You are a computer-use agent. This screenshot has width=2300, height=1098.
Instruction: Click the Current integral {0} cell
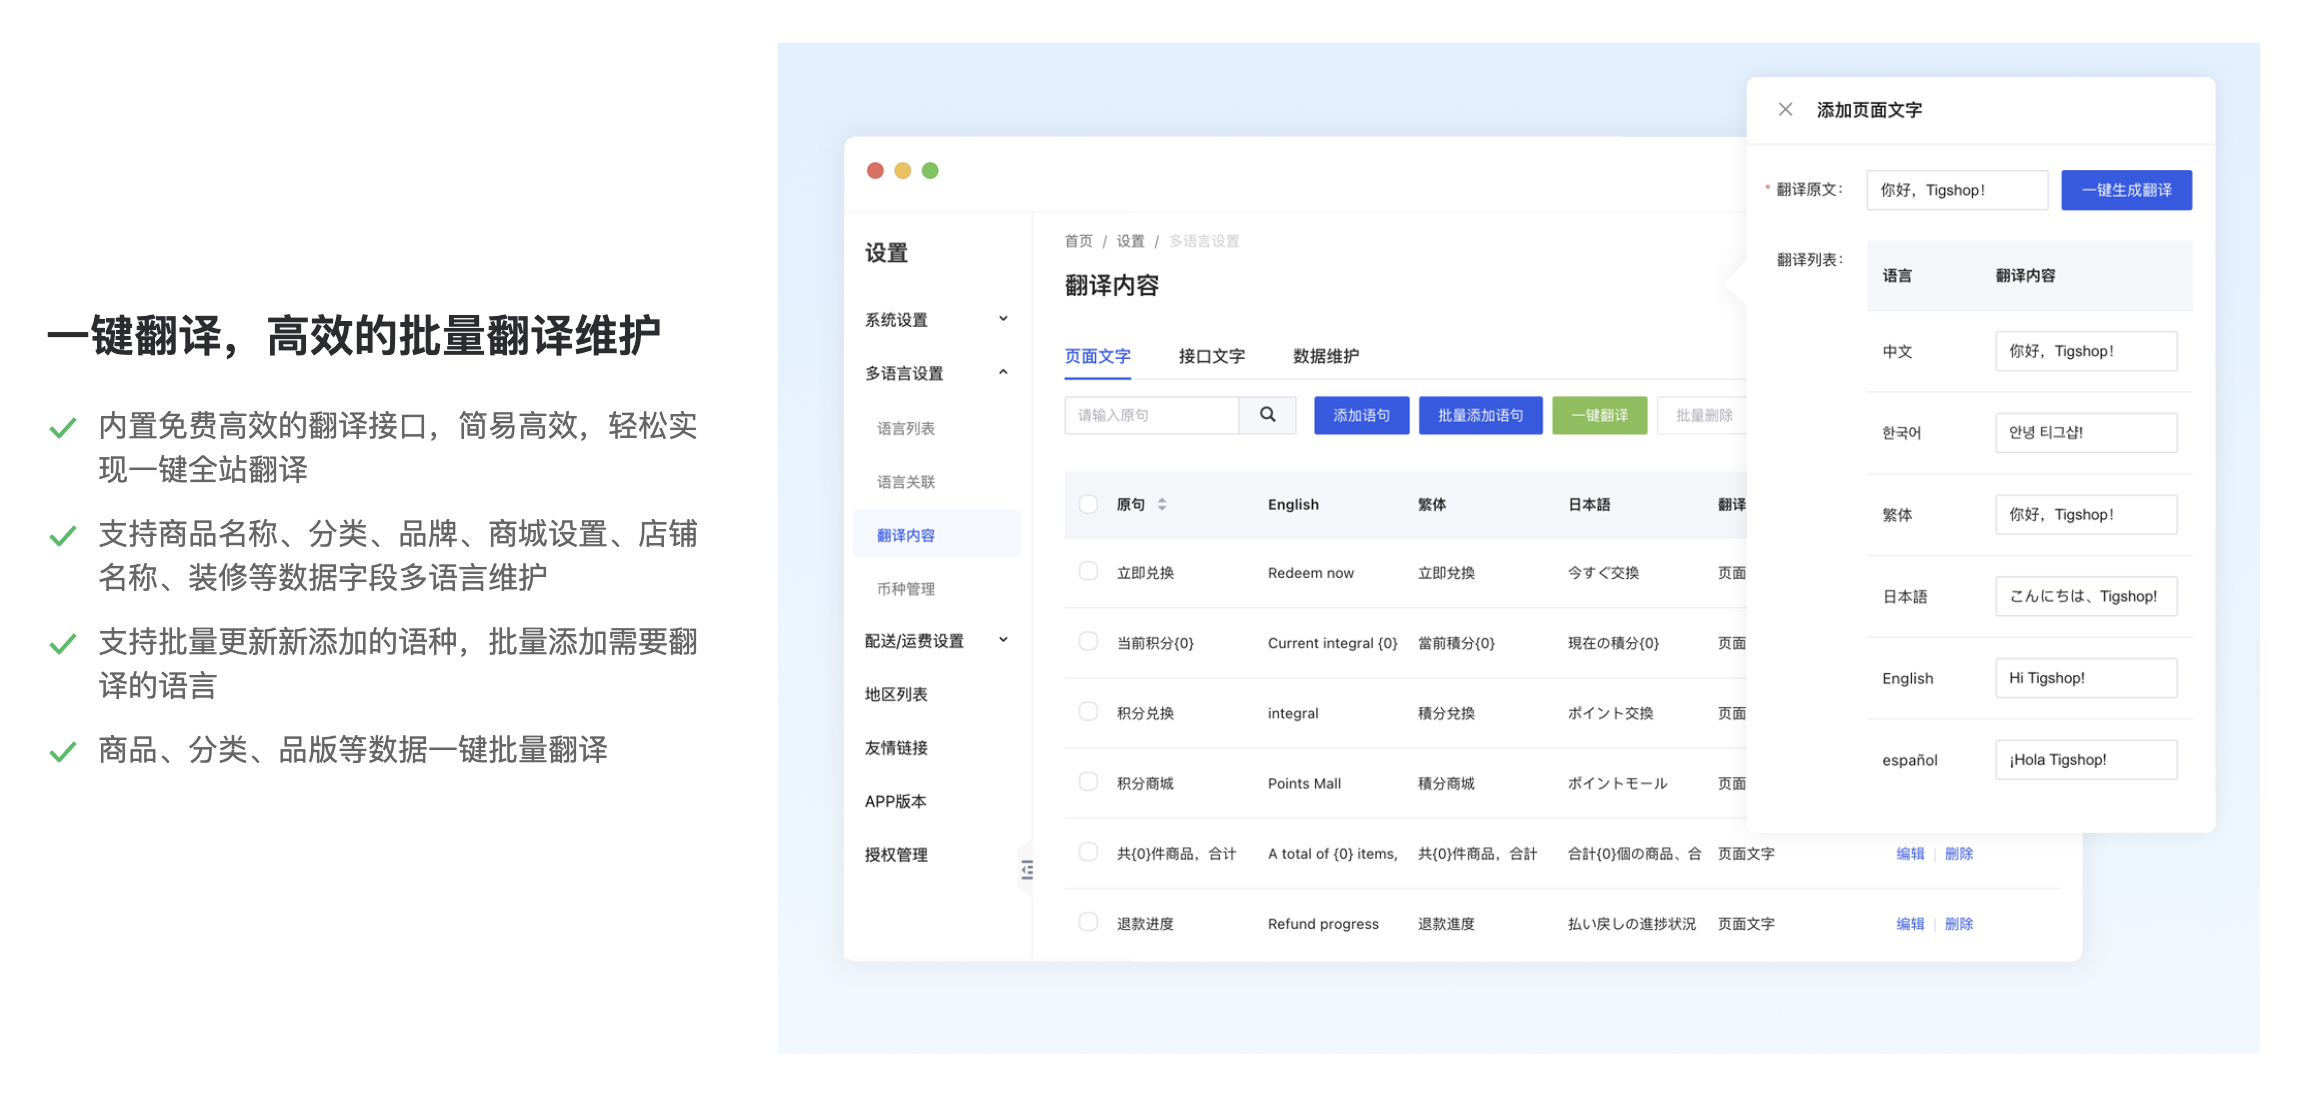pos(1332,643)
